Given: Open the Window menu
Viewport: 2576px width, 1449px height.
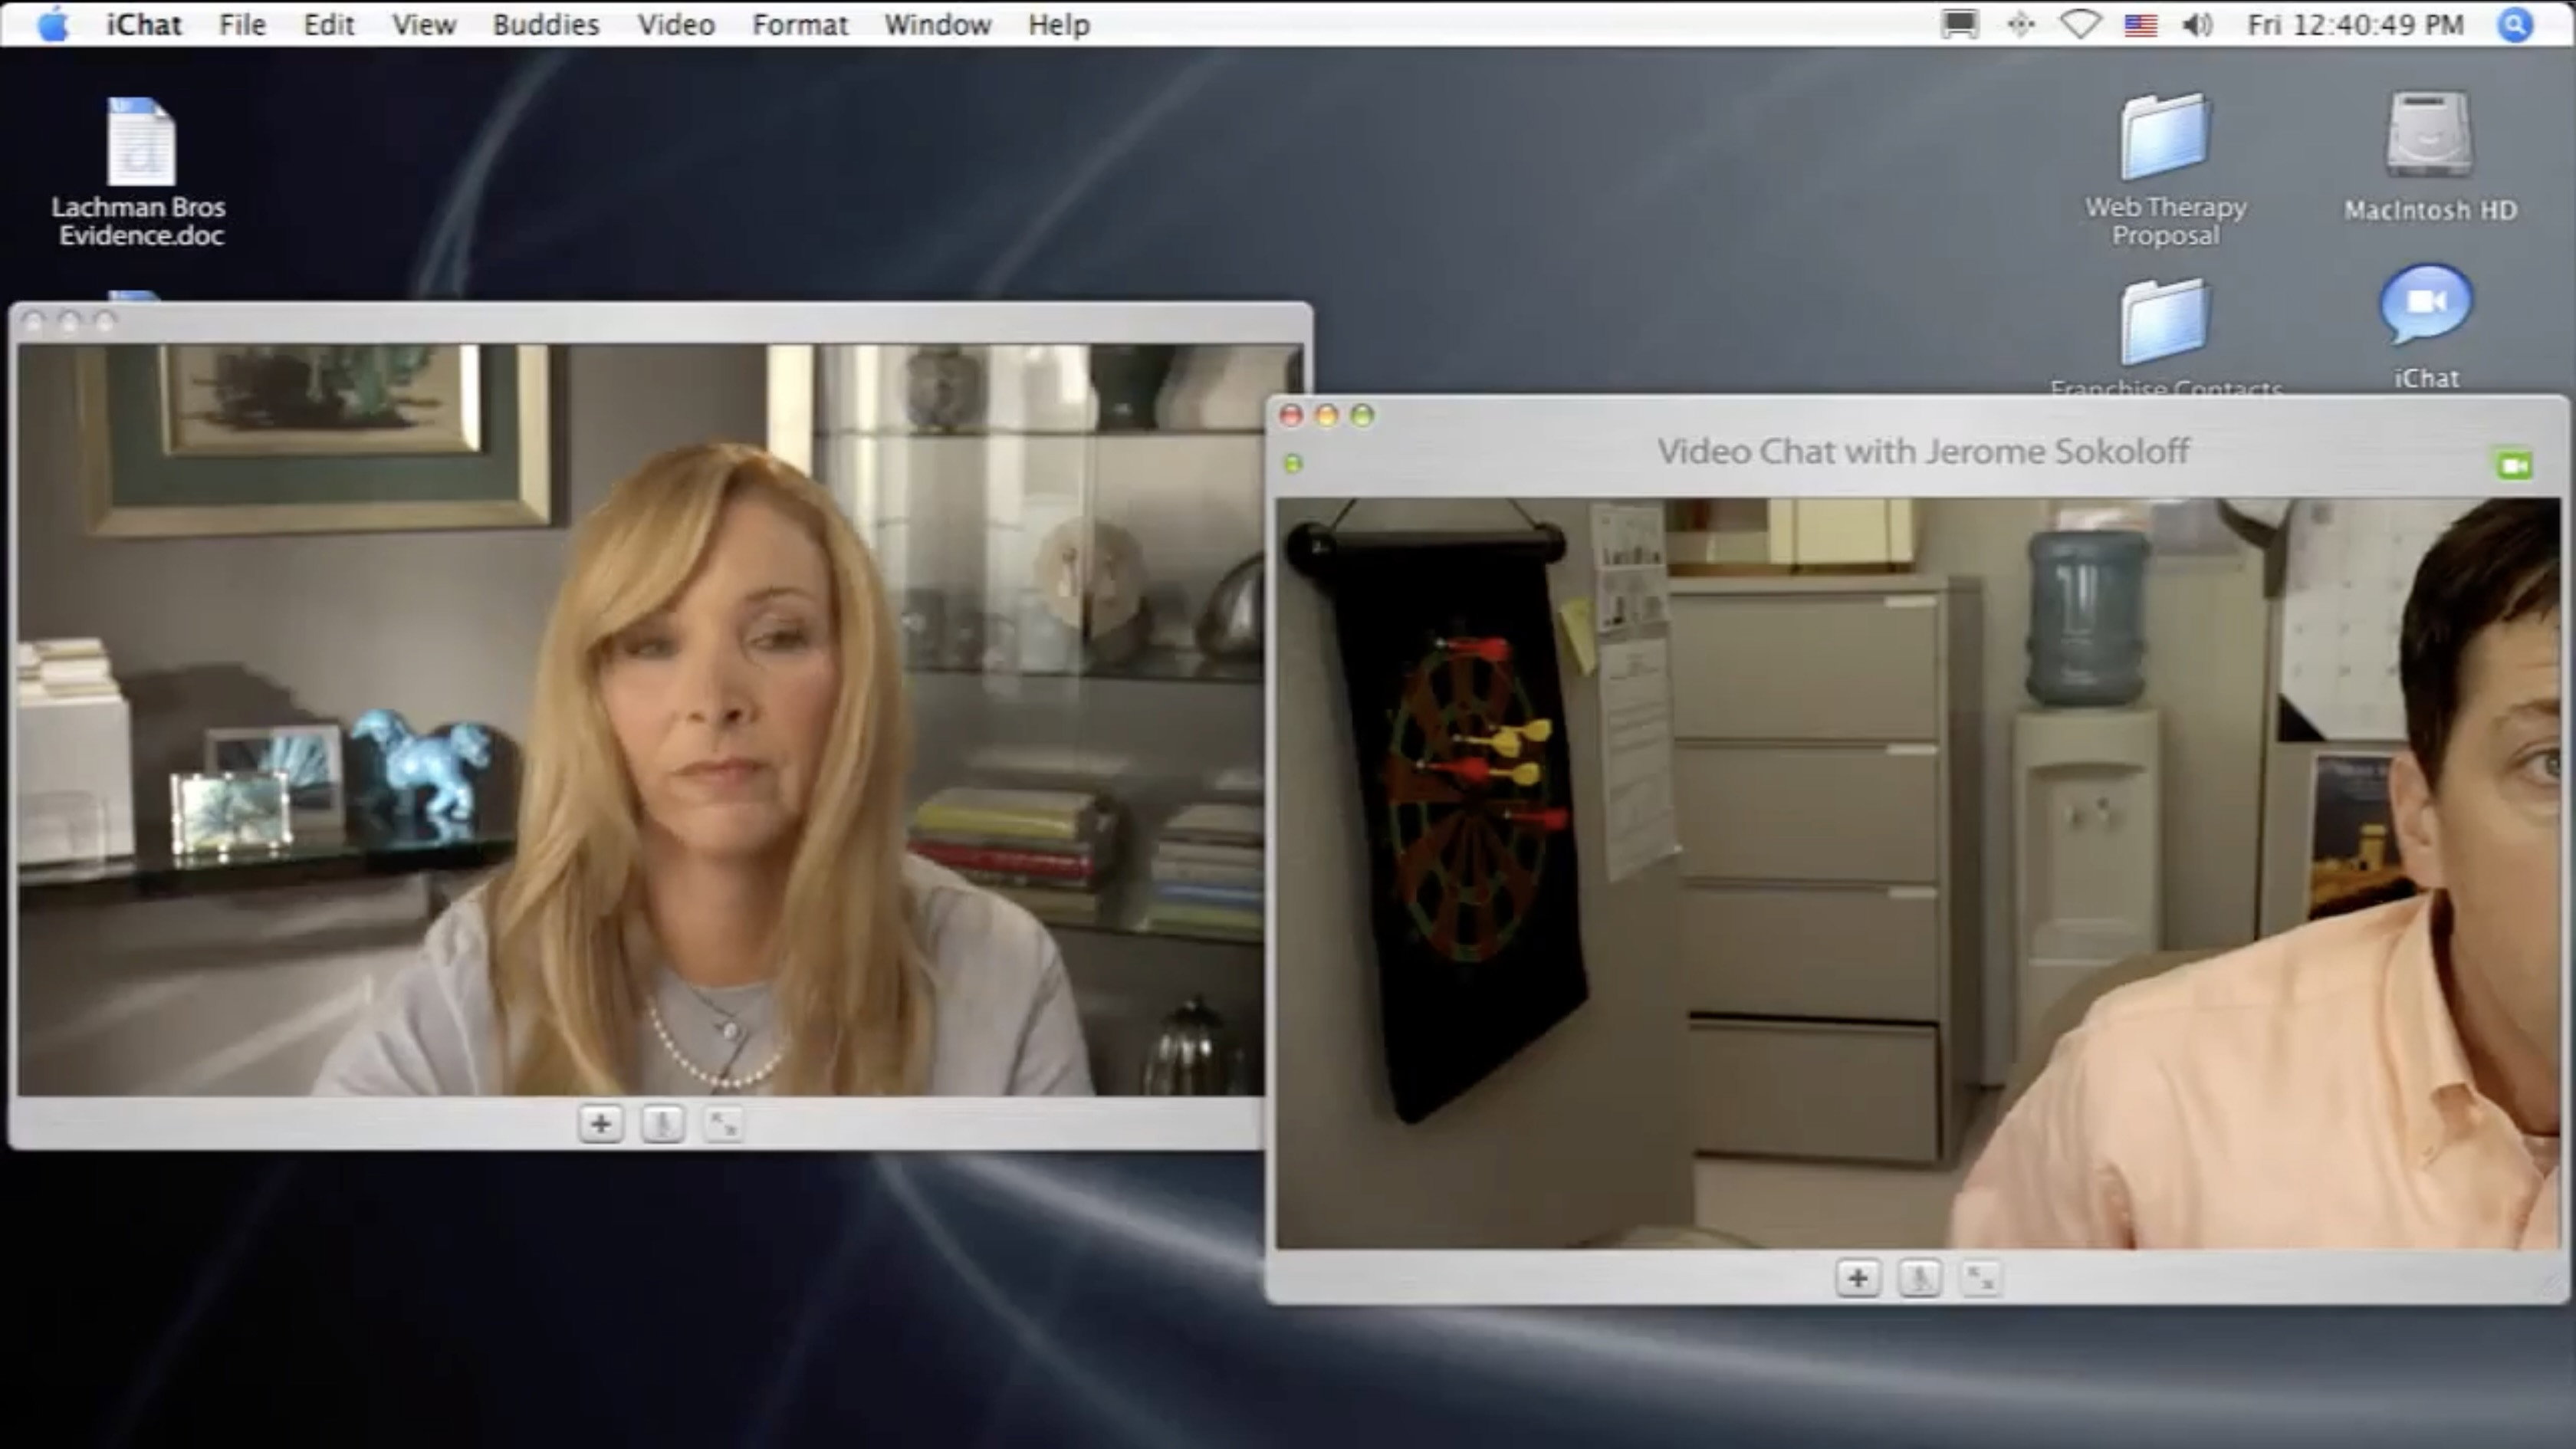Looking at the screenshot, I should [937, 24].
